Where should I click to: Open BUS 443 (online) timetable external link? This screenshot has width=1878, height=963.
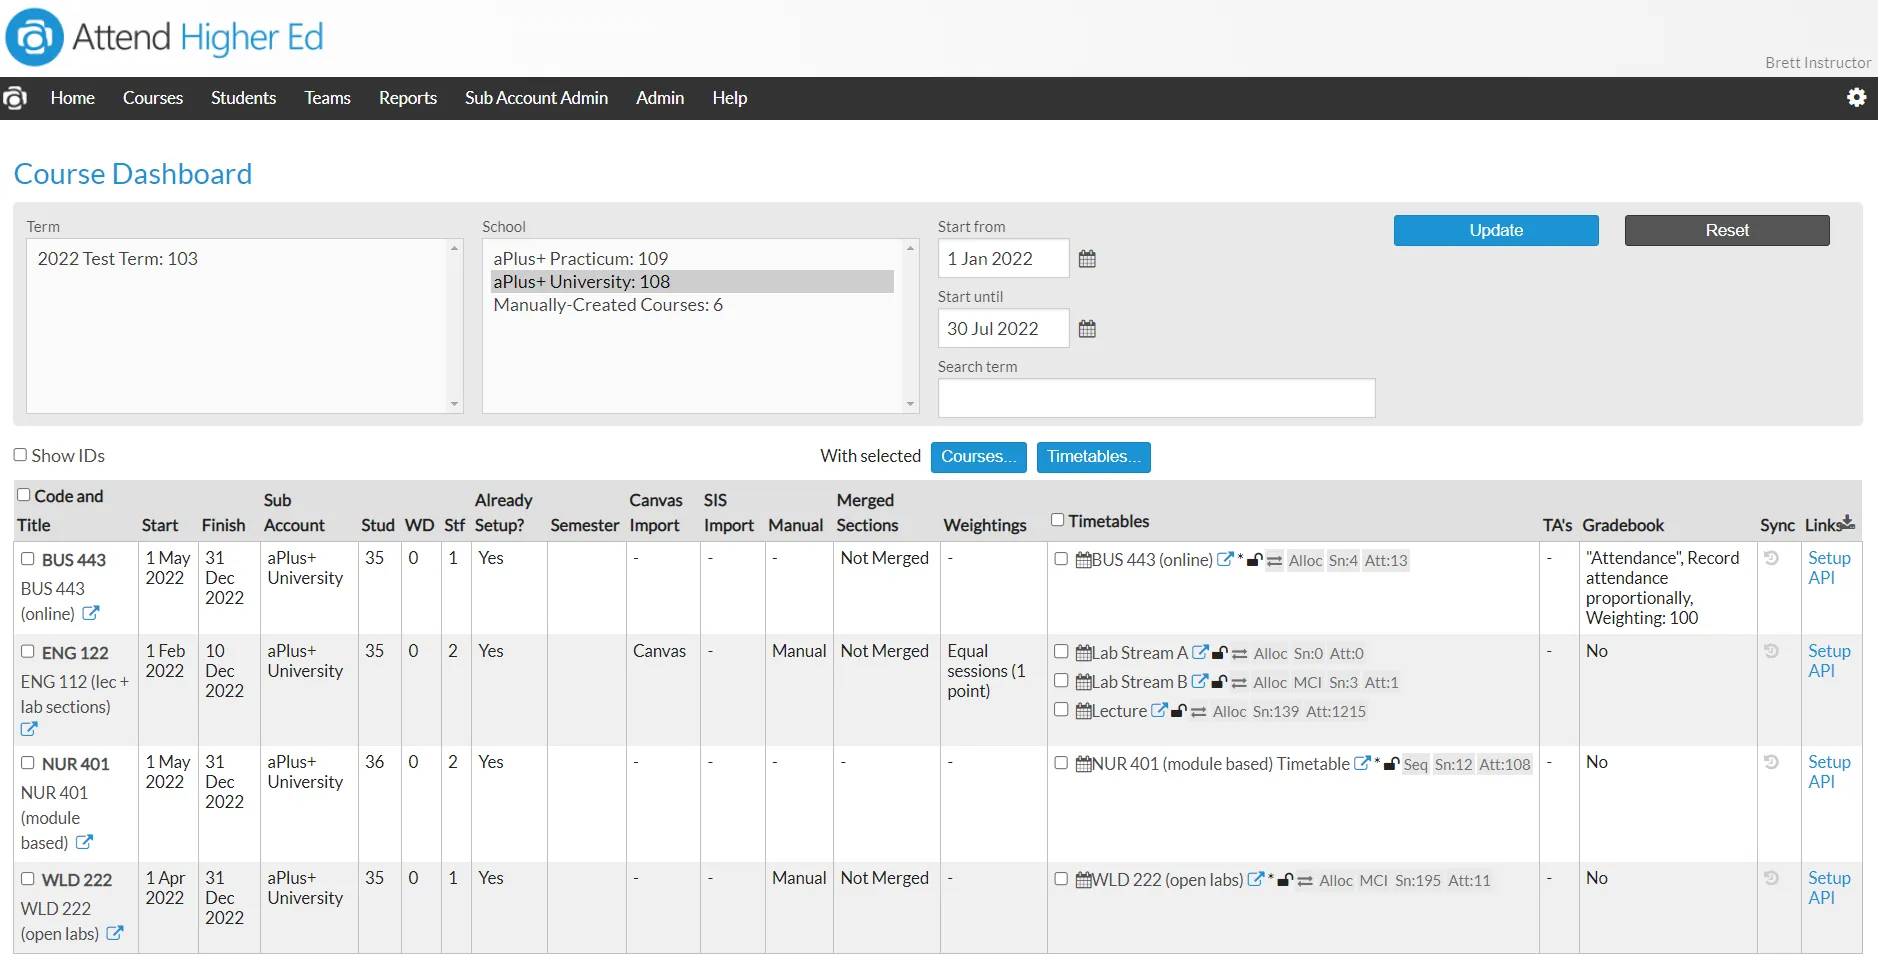[x=1225, y=560]
